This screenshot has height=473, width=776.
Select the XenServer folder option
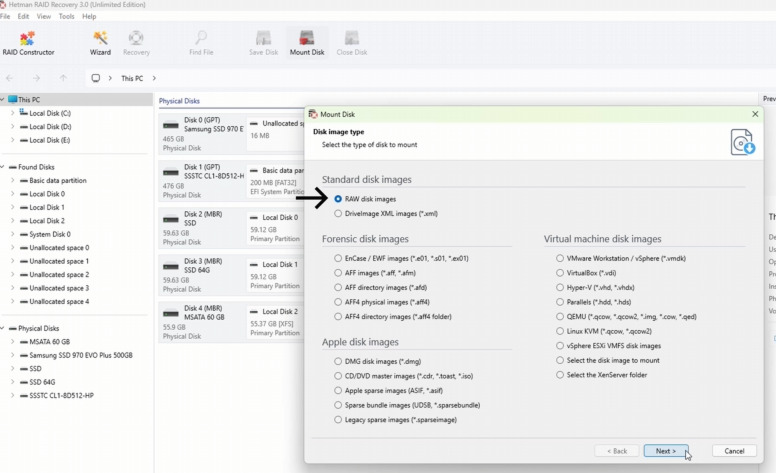point(560,375)
